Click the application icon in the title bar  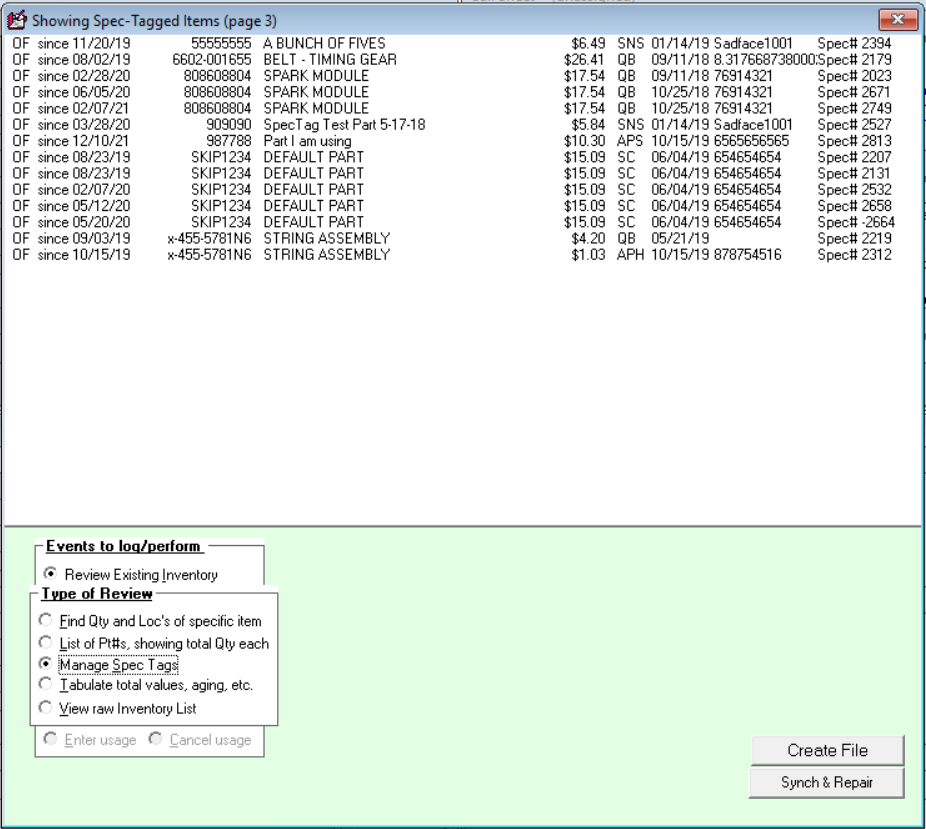(16, 21)
